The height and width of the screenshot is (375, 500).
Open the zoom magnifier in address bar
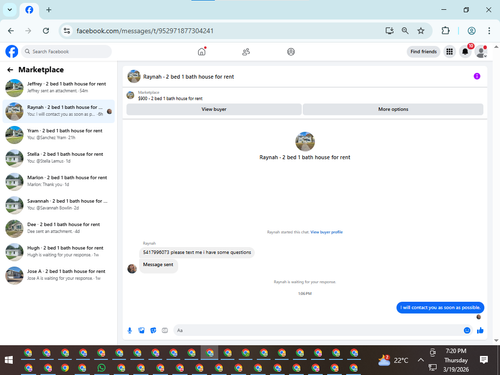point(405,31)
